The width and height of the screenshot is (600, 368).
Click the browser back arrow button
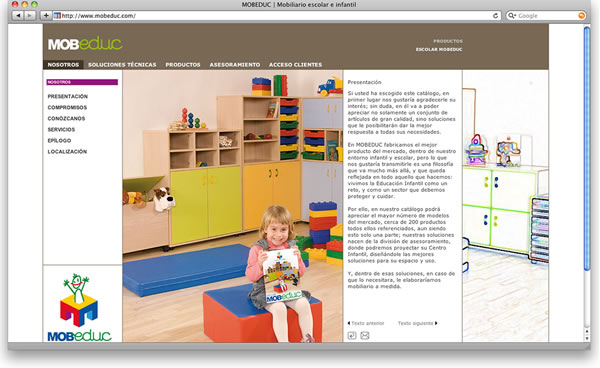point(18,16)
